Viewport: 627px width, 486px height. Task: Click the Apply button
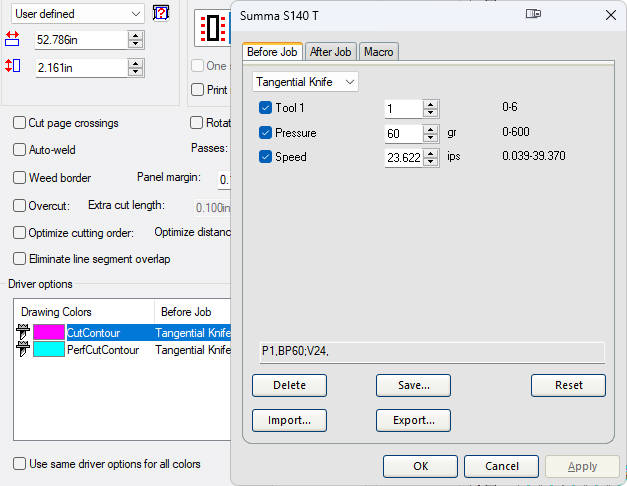582,466
